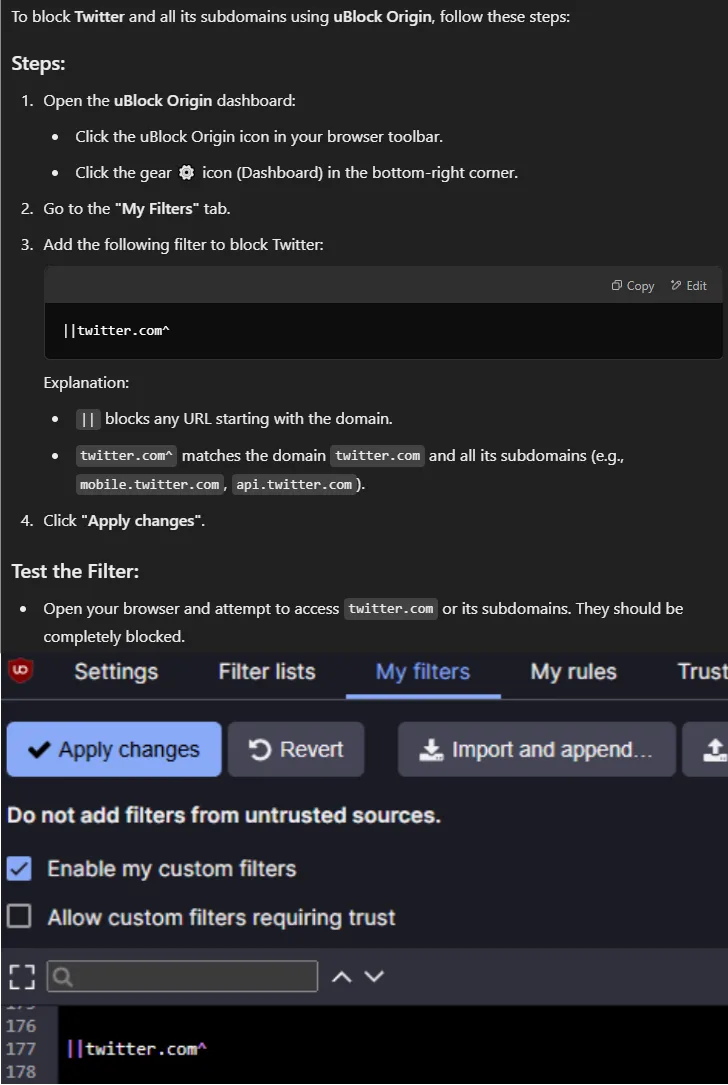Click the undo arrow icon in Revert
Image resolution: width=728 pixels, height=1085 pixels.
(x=260, y=749)
